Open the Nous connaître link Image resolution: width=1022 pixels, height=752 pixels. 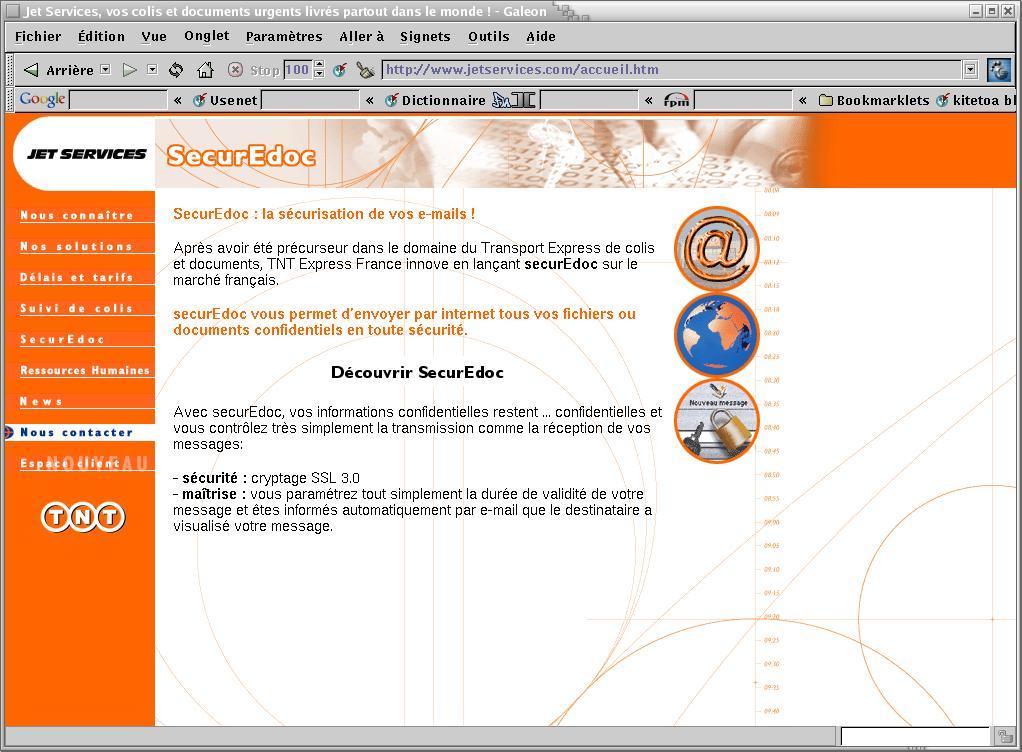coord(77,215)
